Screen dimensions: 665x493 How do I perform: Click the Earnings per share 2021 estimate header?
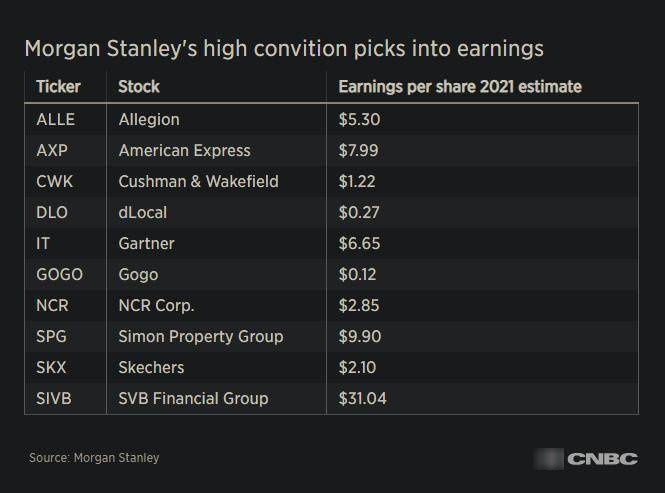460,87
